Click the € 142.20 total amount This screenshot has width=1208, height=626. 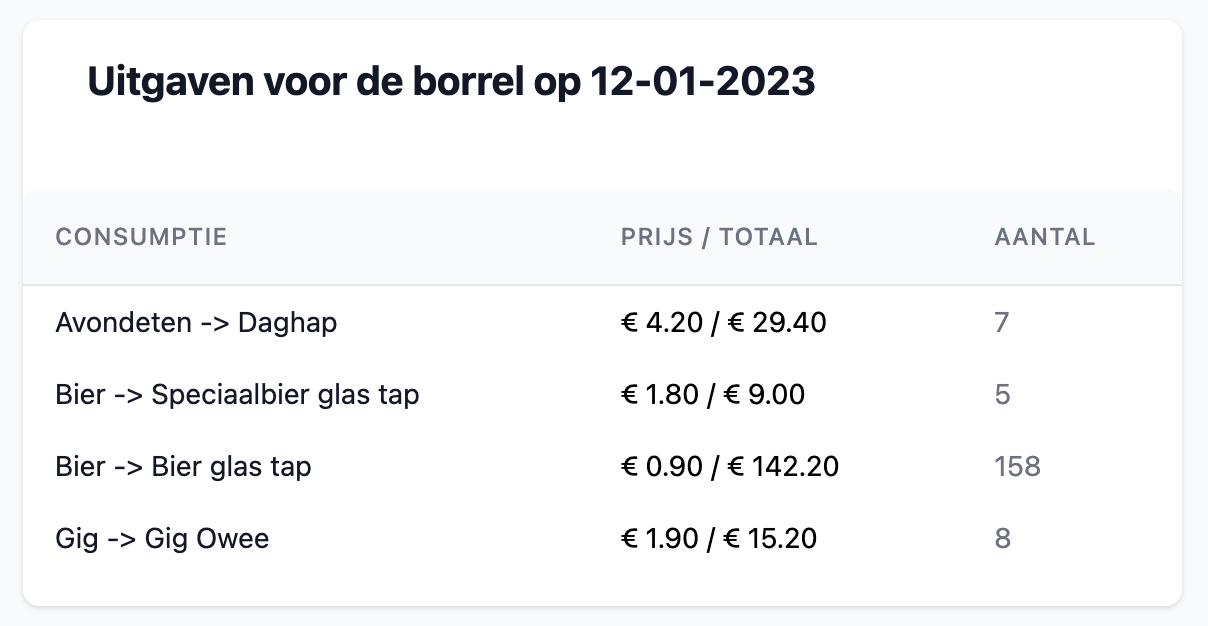click(781, 467)
